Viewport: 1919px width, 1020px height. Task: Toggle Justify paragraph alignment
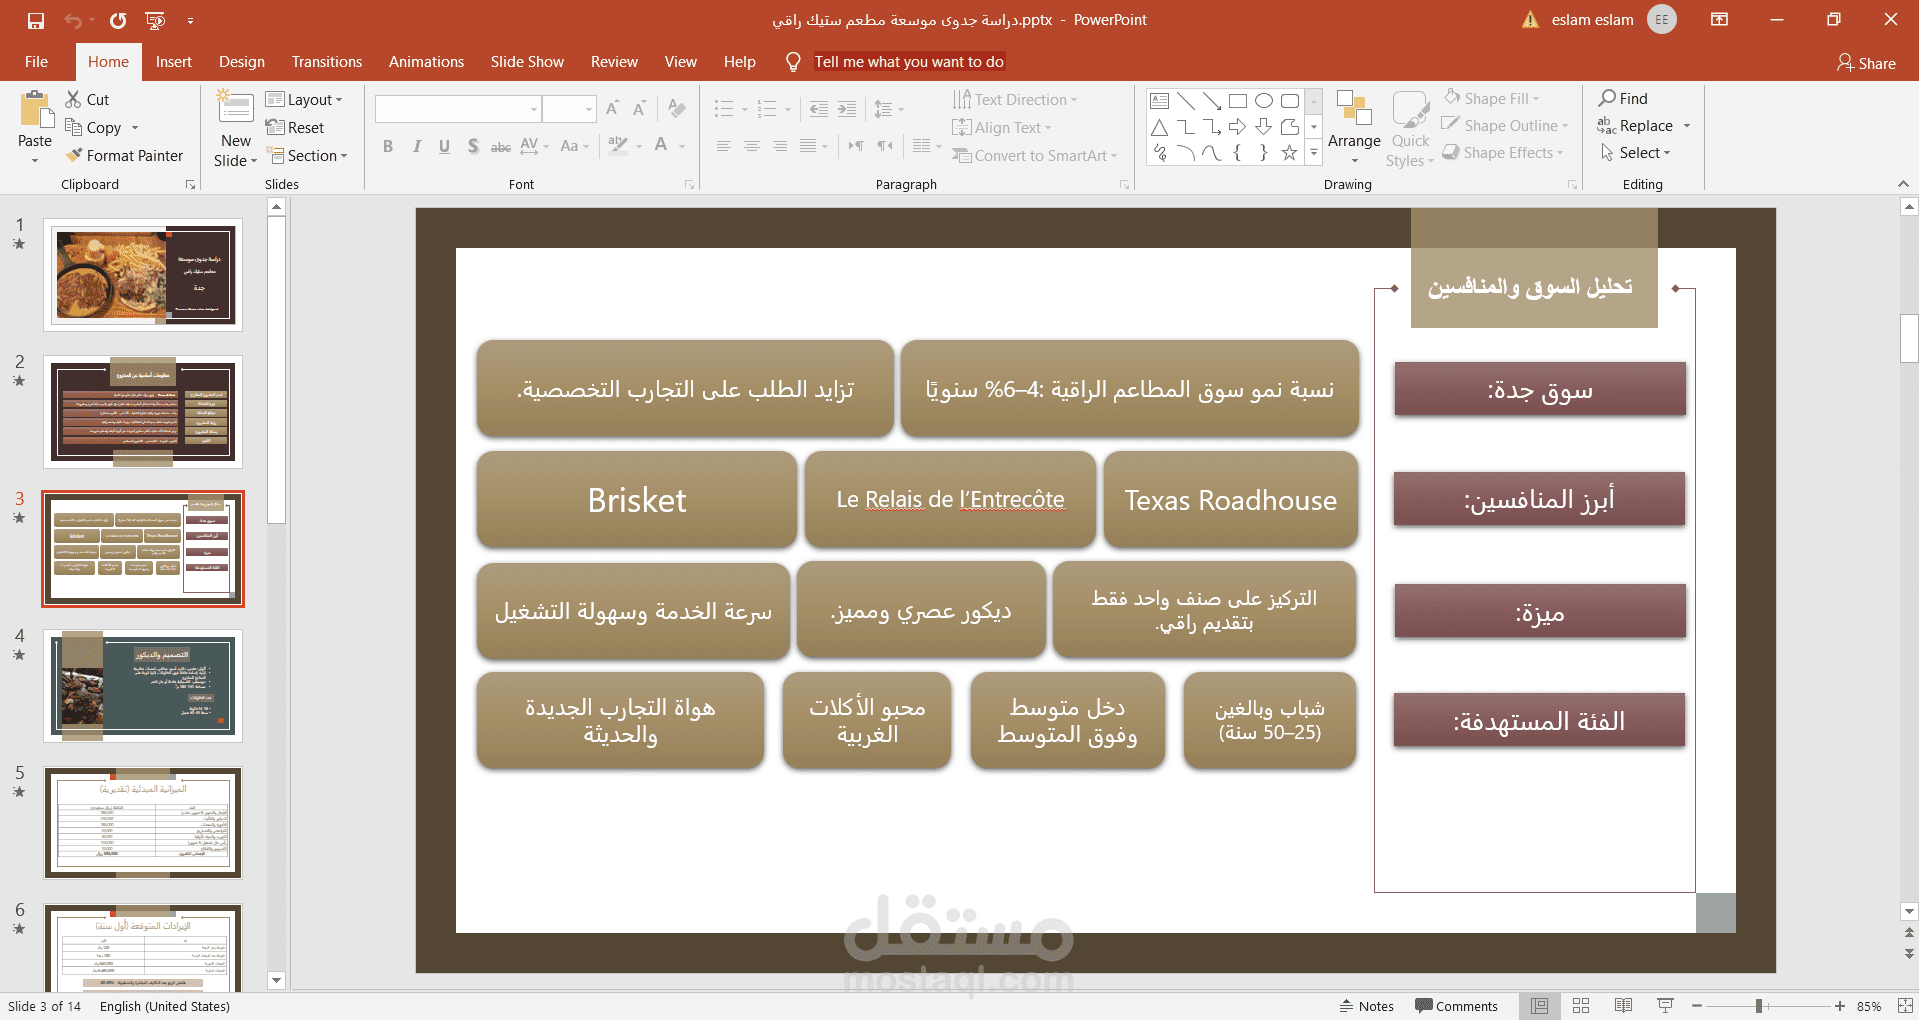pyautogui.click(x=808, y=146)
